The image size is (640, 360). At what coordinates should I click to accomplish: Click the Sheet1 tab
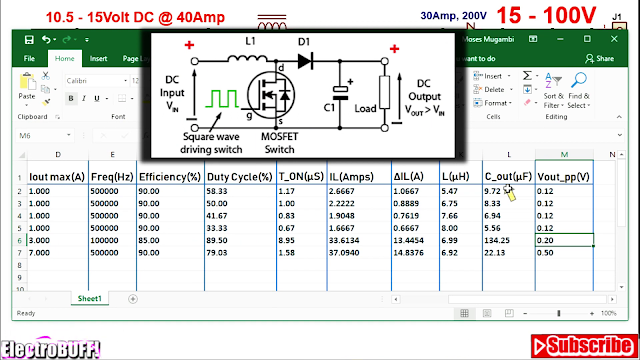(89, 299)
